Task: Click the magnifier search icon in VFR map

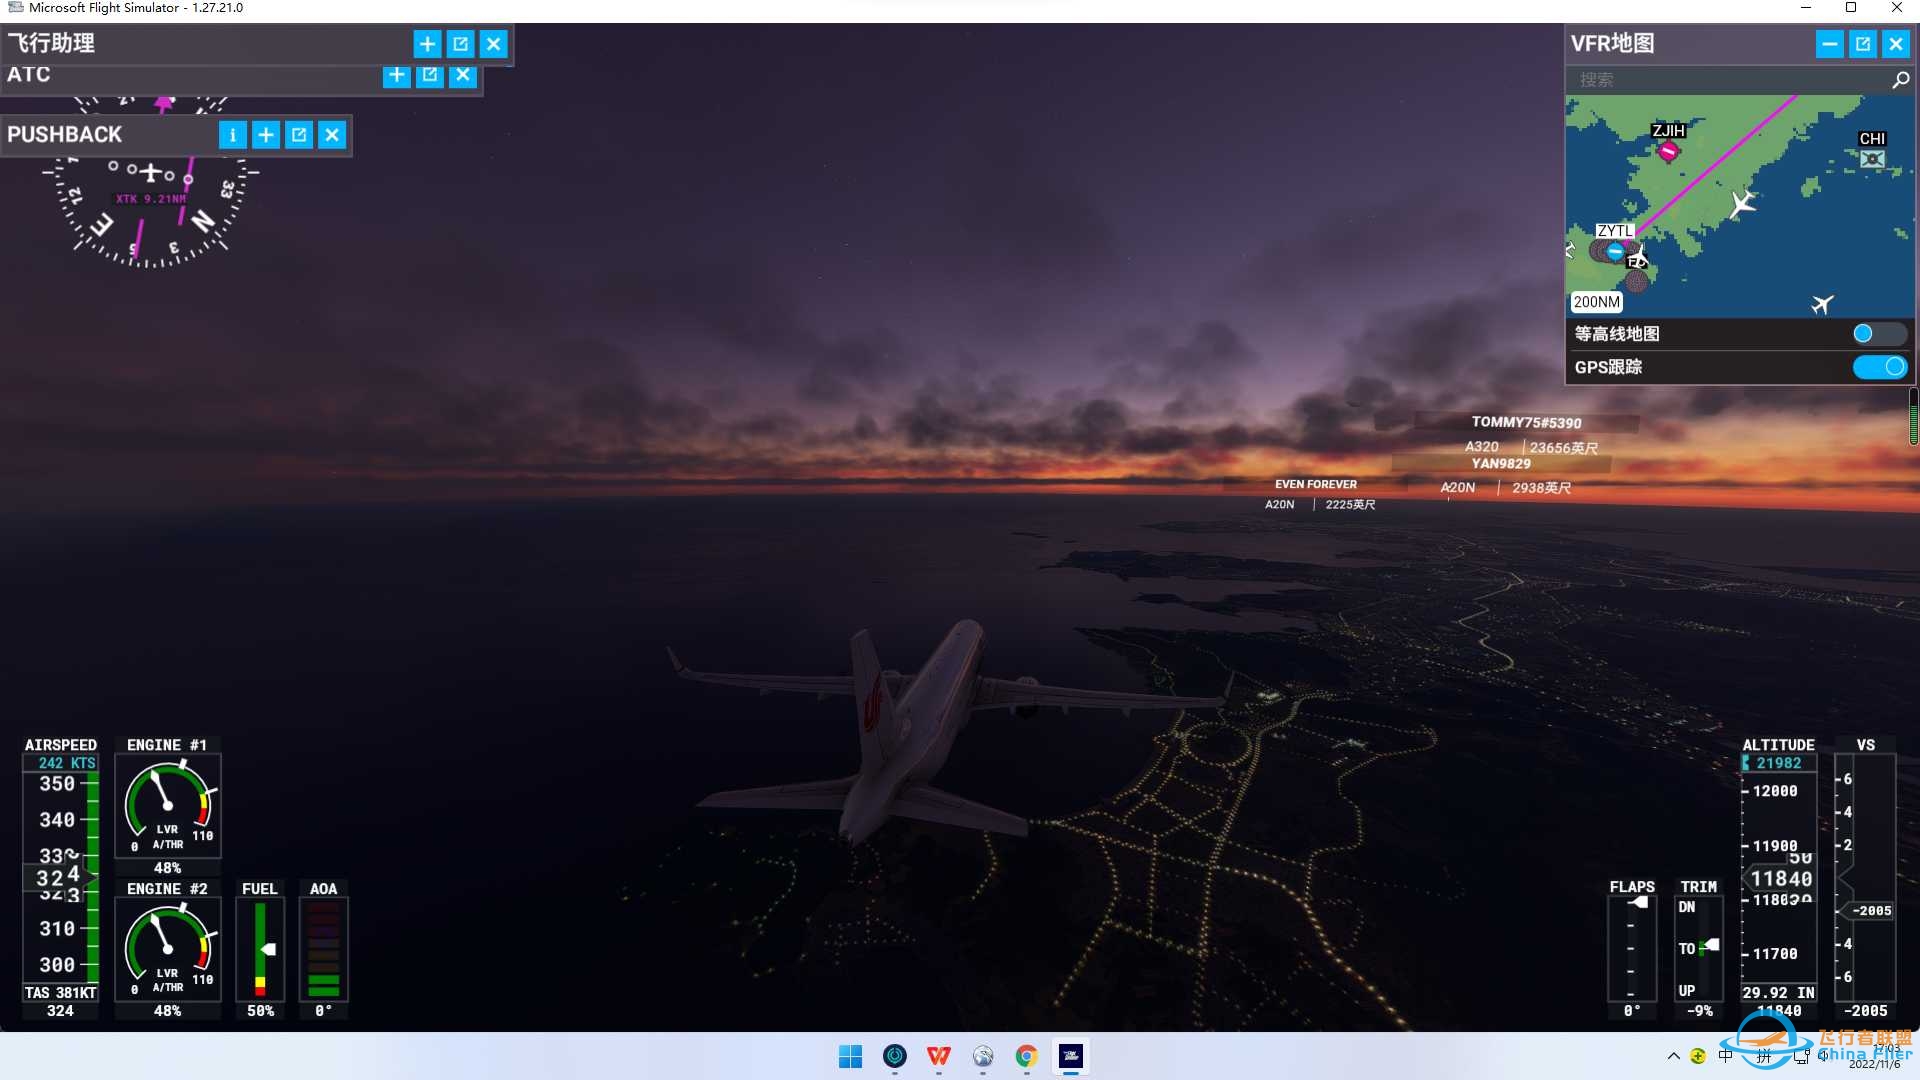Action: 1900,80
